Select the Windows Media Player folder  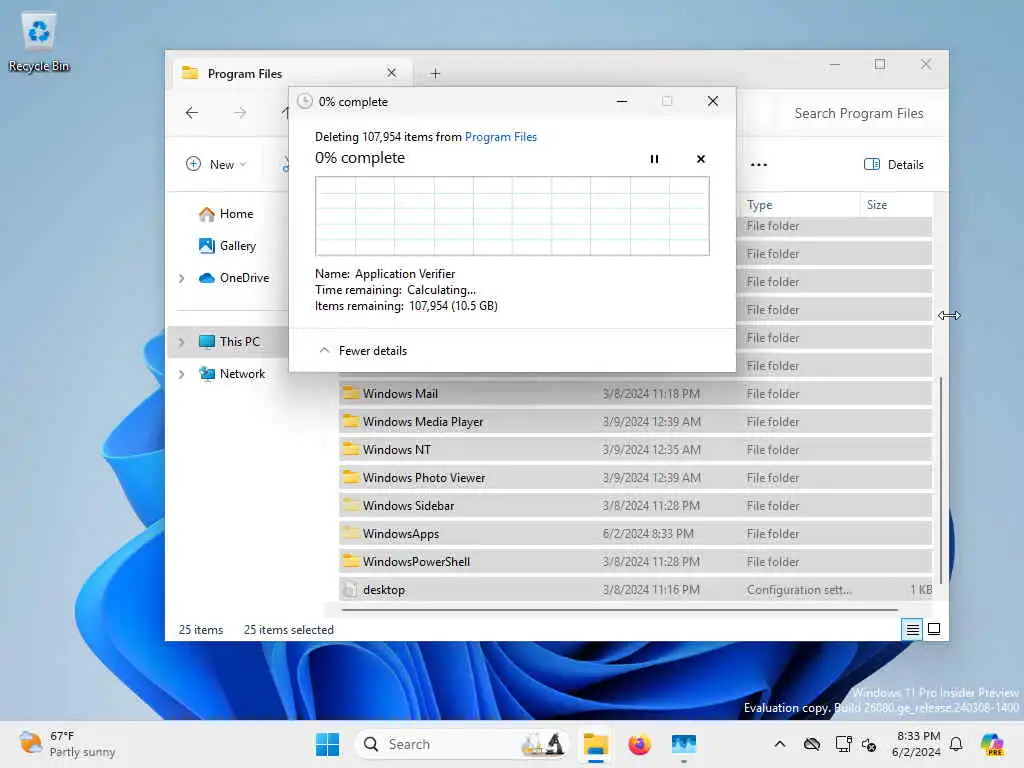635,422
